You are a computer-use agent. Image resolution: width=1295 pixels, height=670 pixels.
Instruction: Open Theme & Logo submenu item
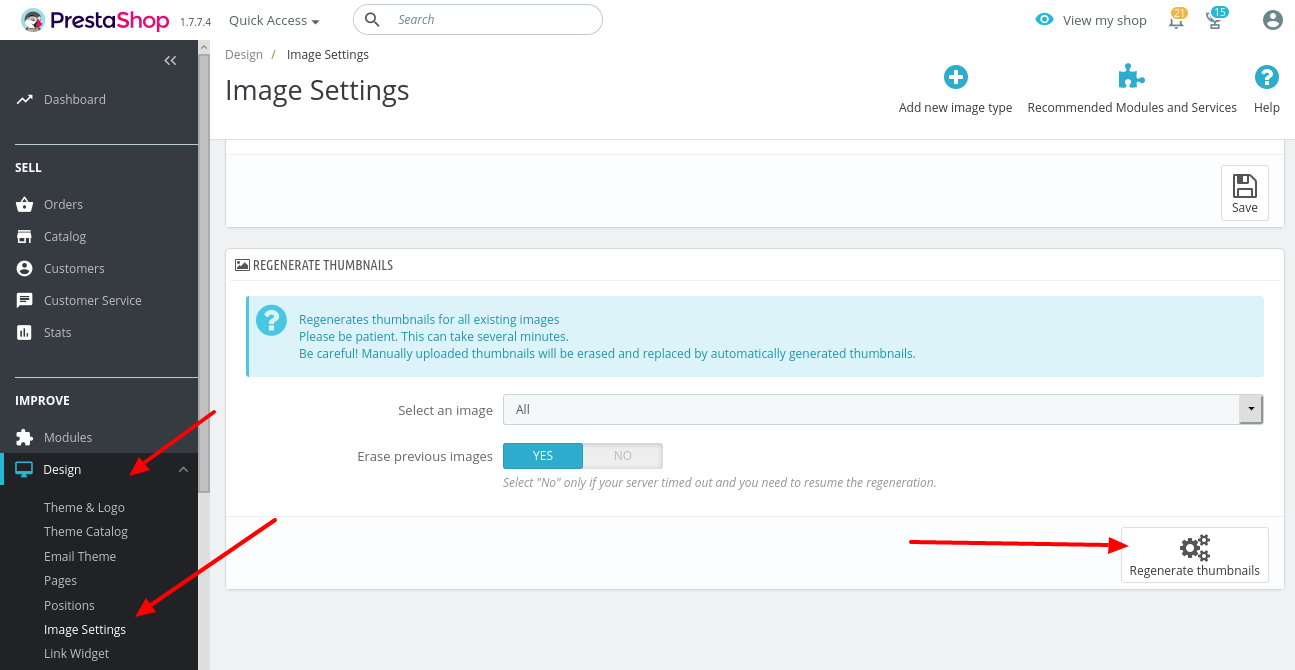84,508
